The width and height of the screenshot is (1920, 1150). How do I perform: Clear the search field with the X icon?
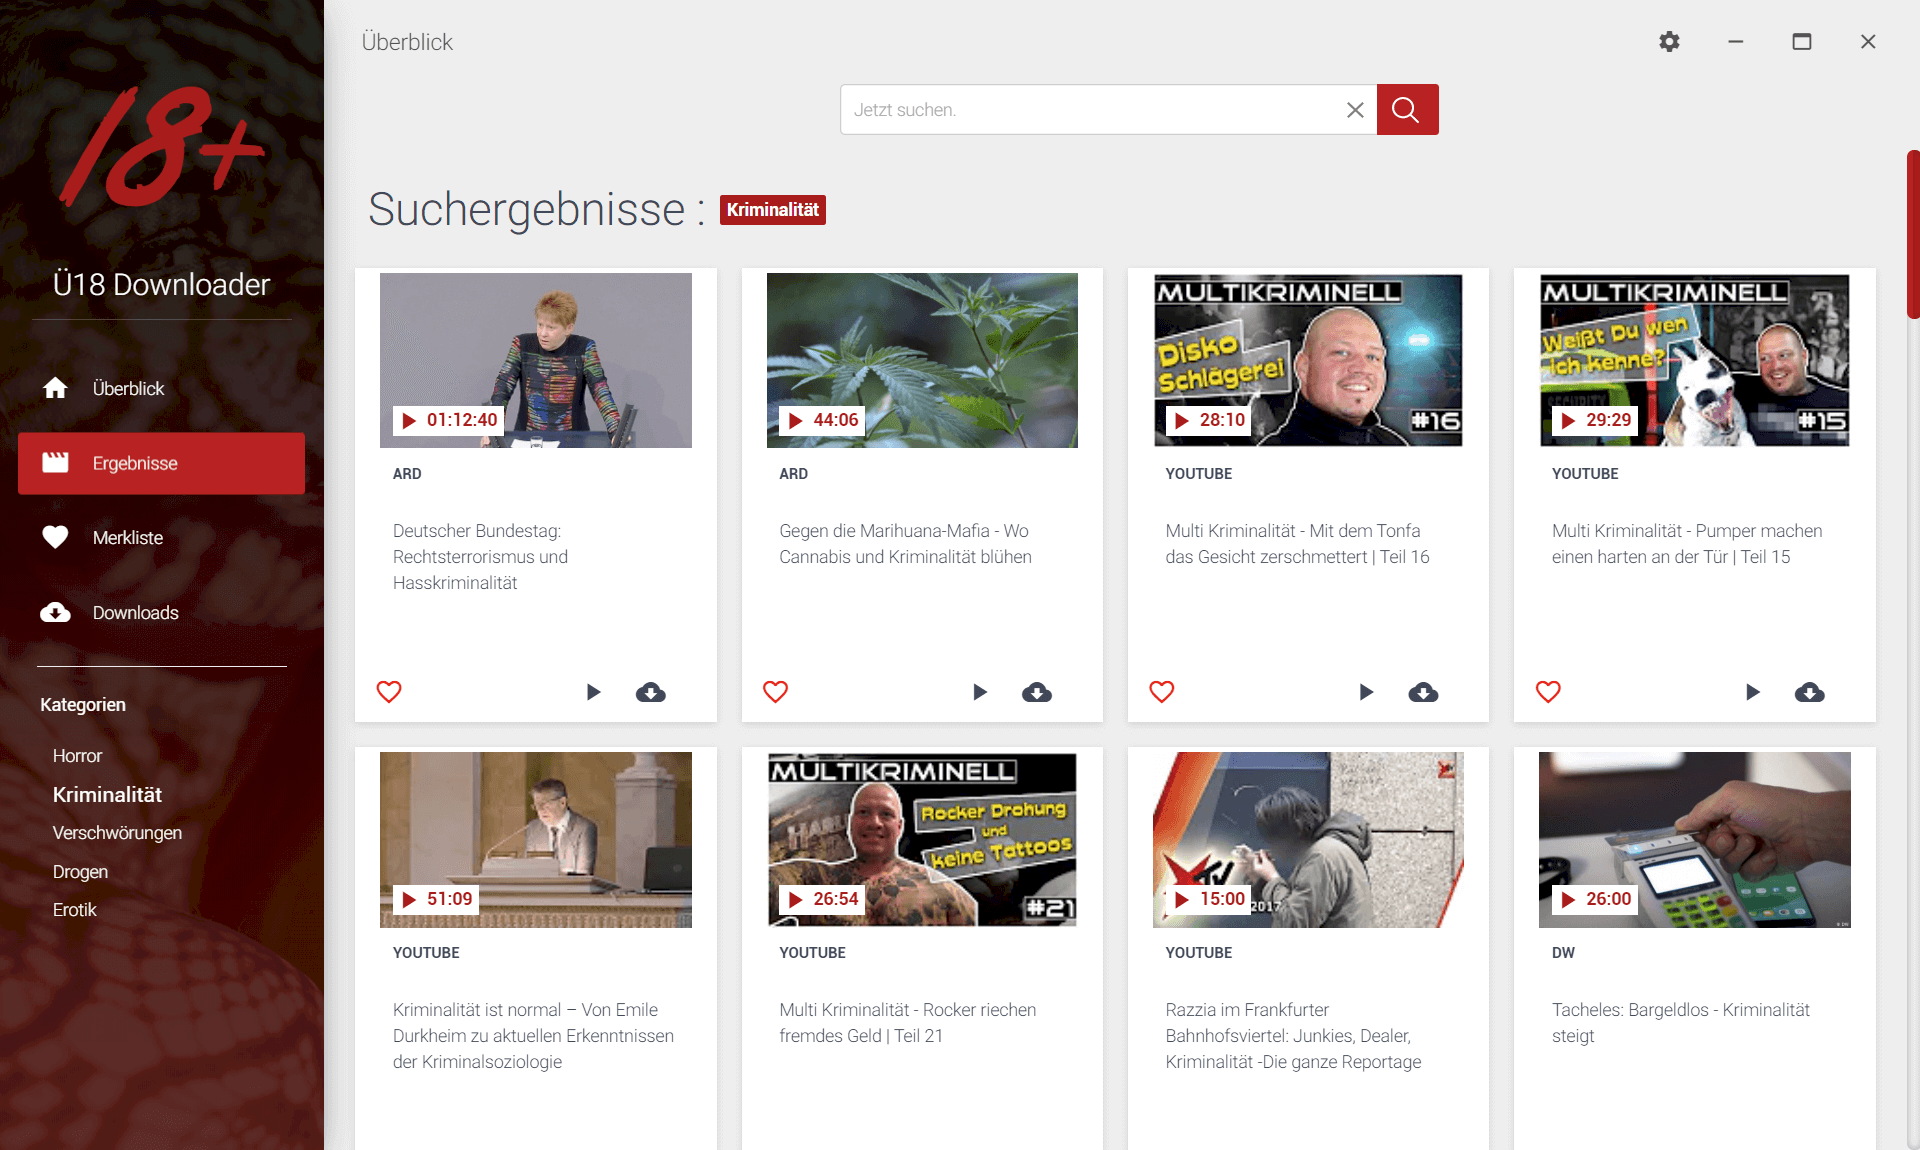click(x=1355, y=110)
